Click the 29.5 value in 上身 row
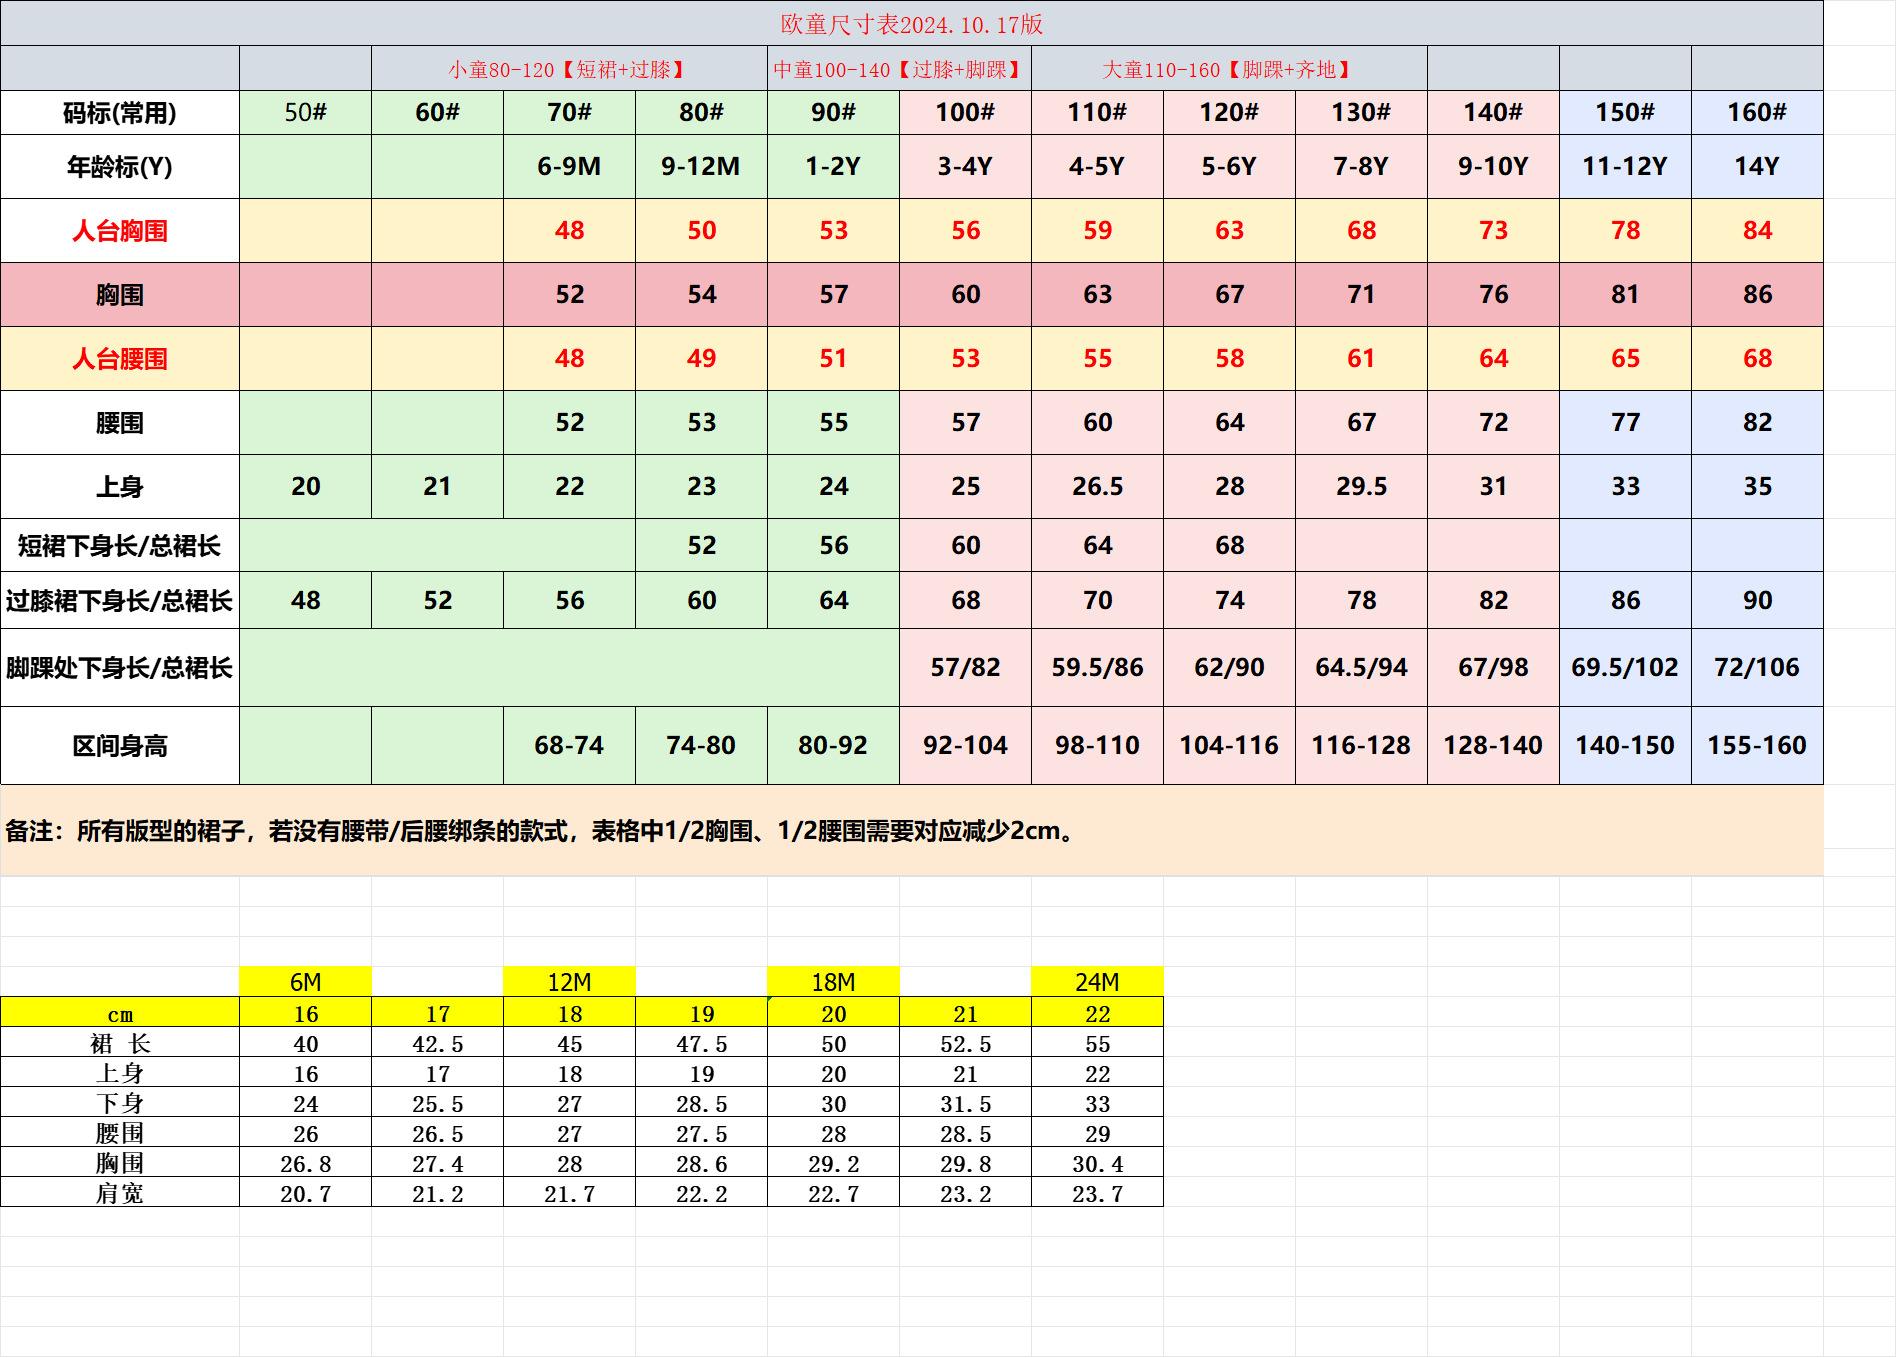Image resolution: width=1896 pixels, height=1358 pixels. (1360, 487)
